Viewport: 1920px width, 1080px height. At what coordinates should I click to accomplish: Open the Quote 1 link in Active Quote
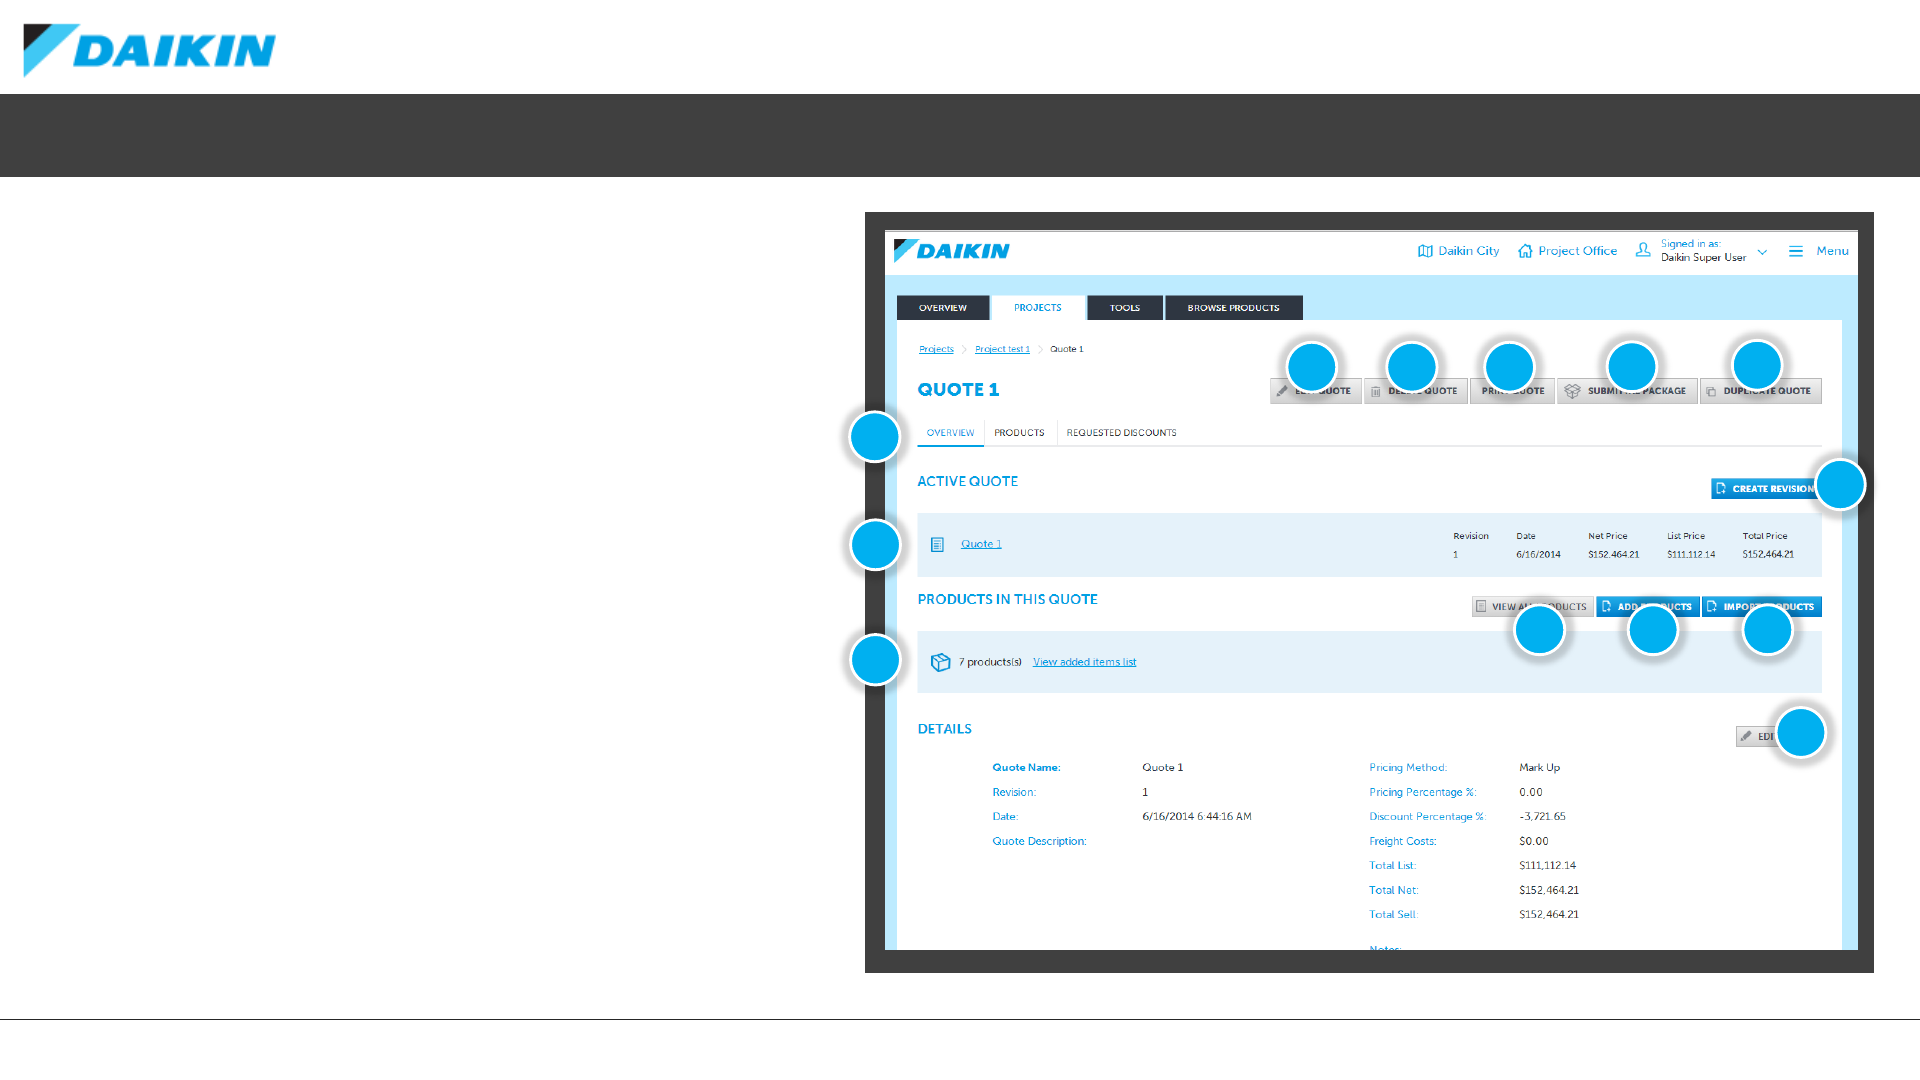coord(980,544)
